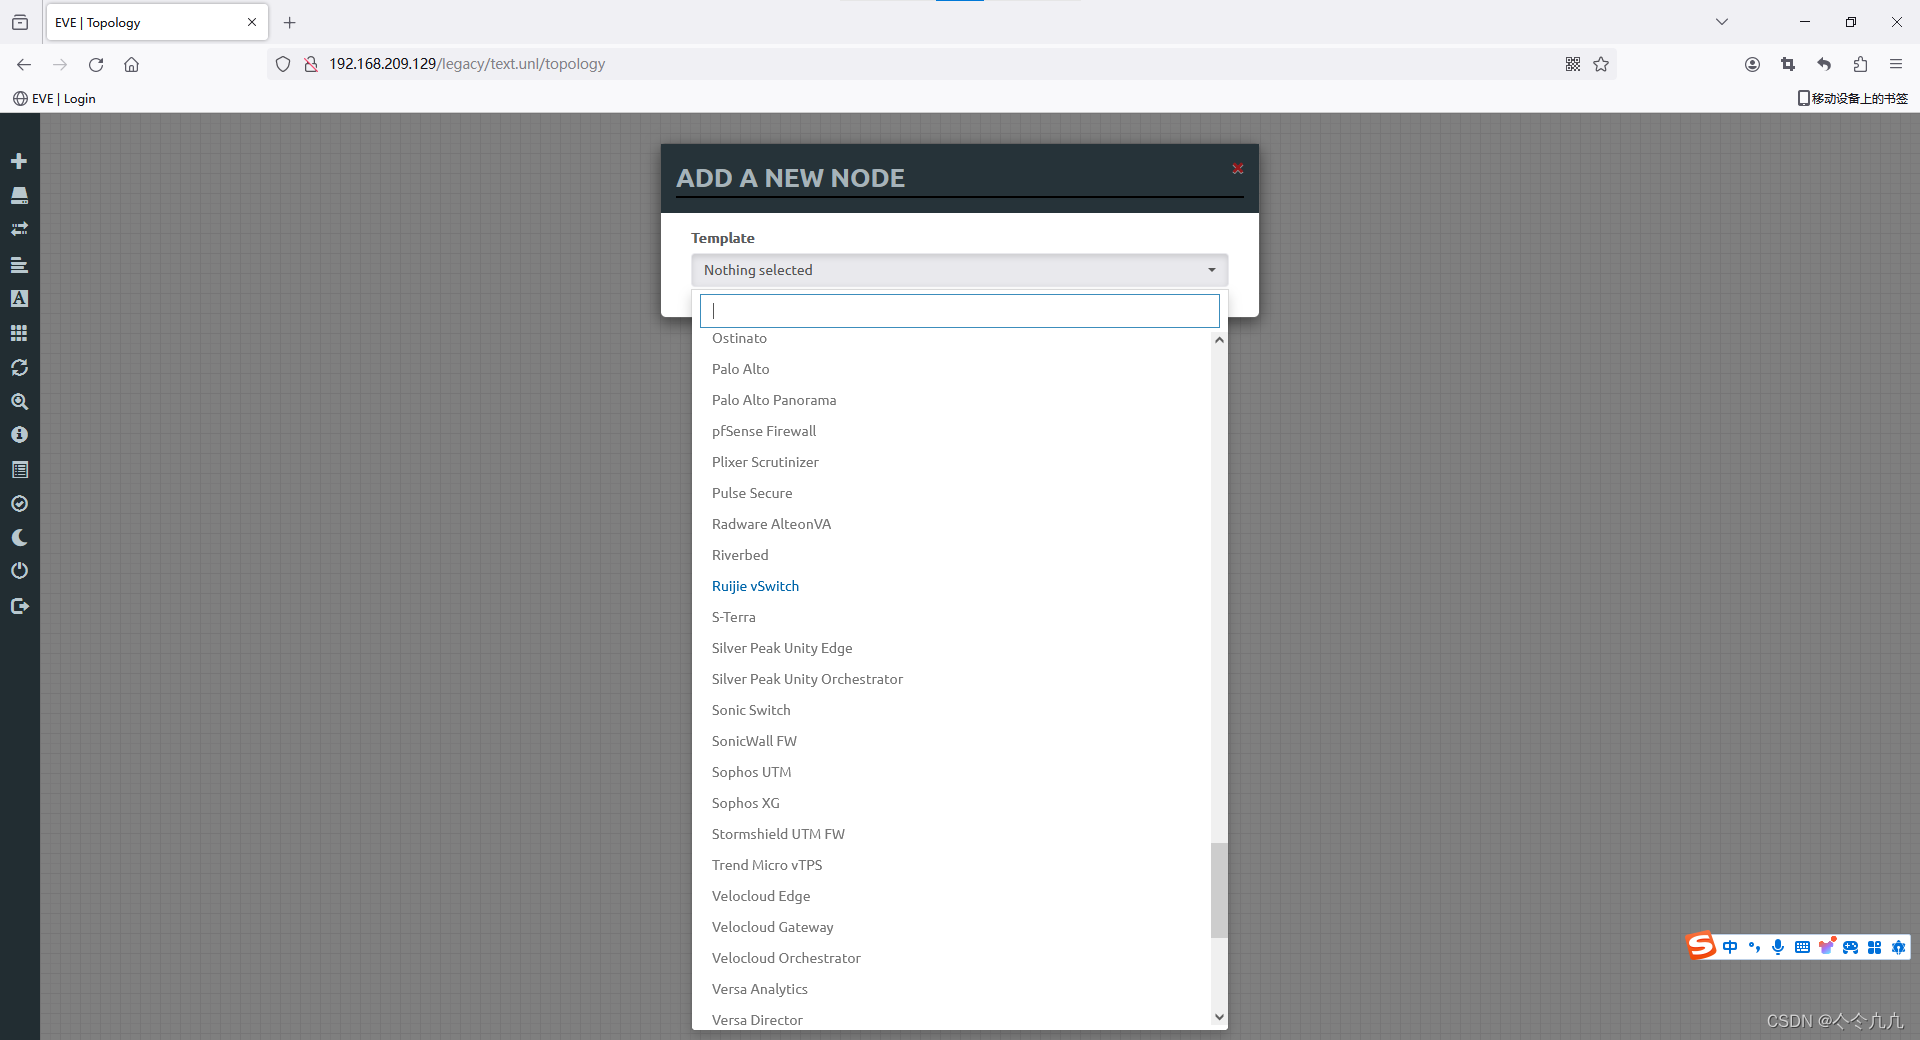Open browser extensions puzzle icon
The image size is (1920, 1040).
tap(1860, 64)
